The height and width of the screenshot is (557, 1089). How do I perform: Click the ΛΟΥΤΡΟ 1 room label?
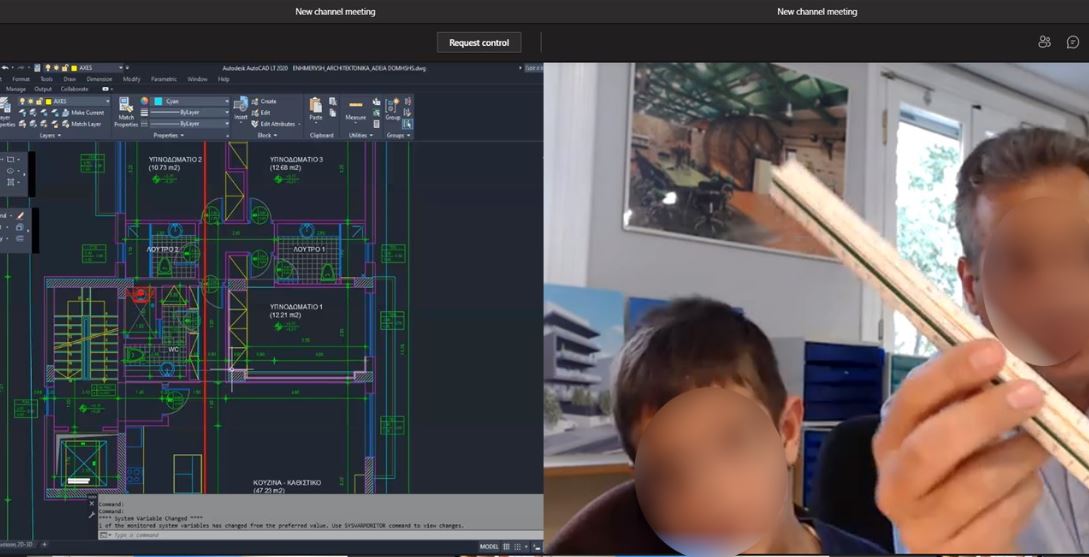click(309, 249)
